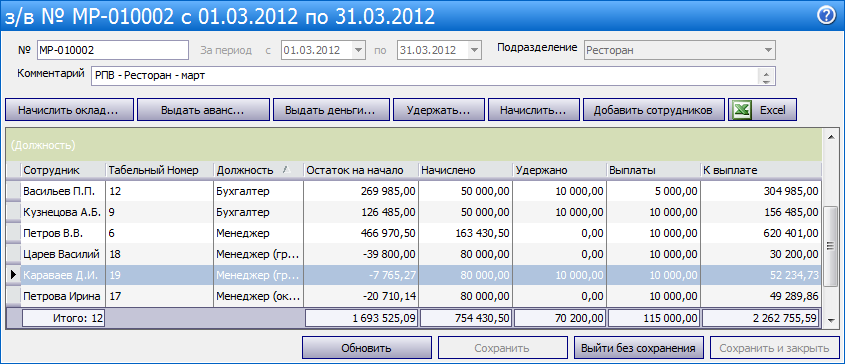Select the Петров В.В. employee cell
Viewport: 845px width, 364px height.
pos(63,233)
